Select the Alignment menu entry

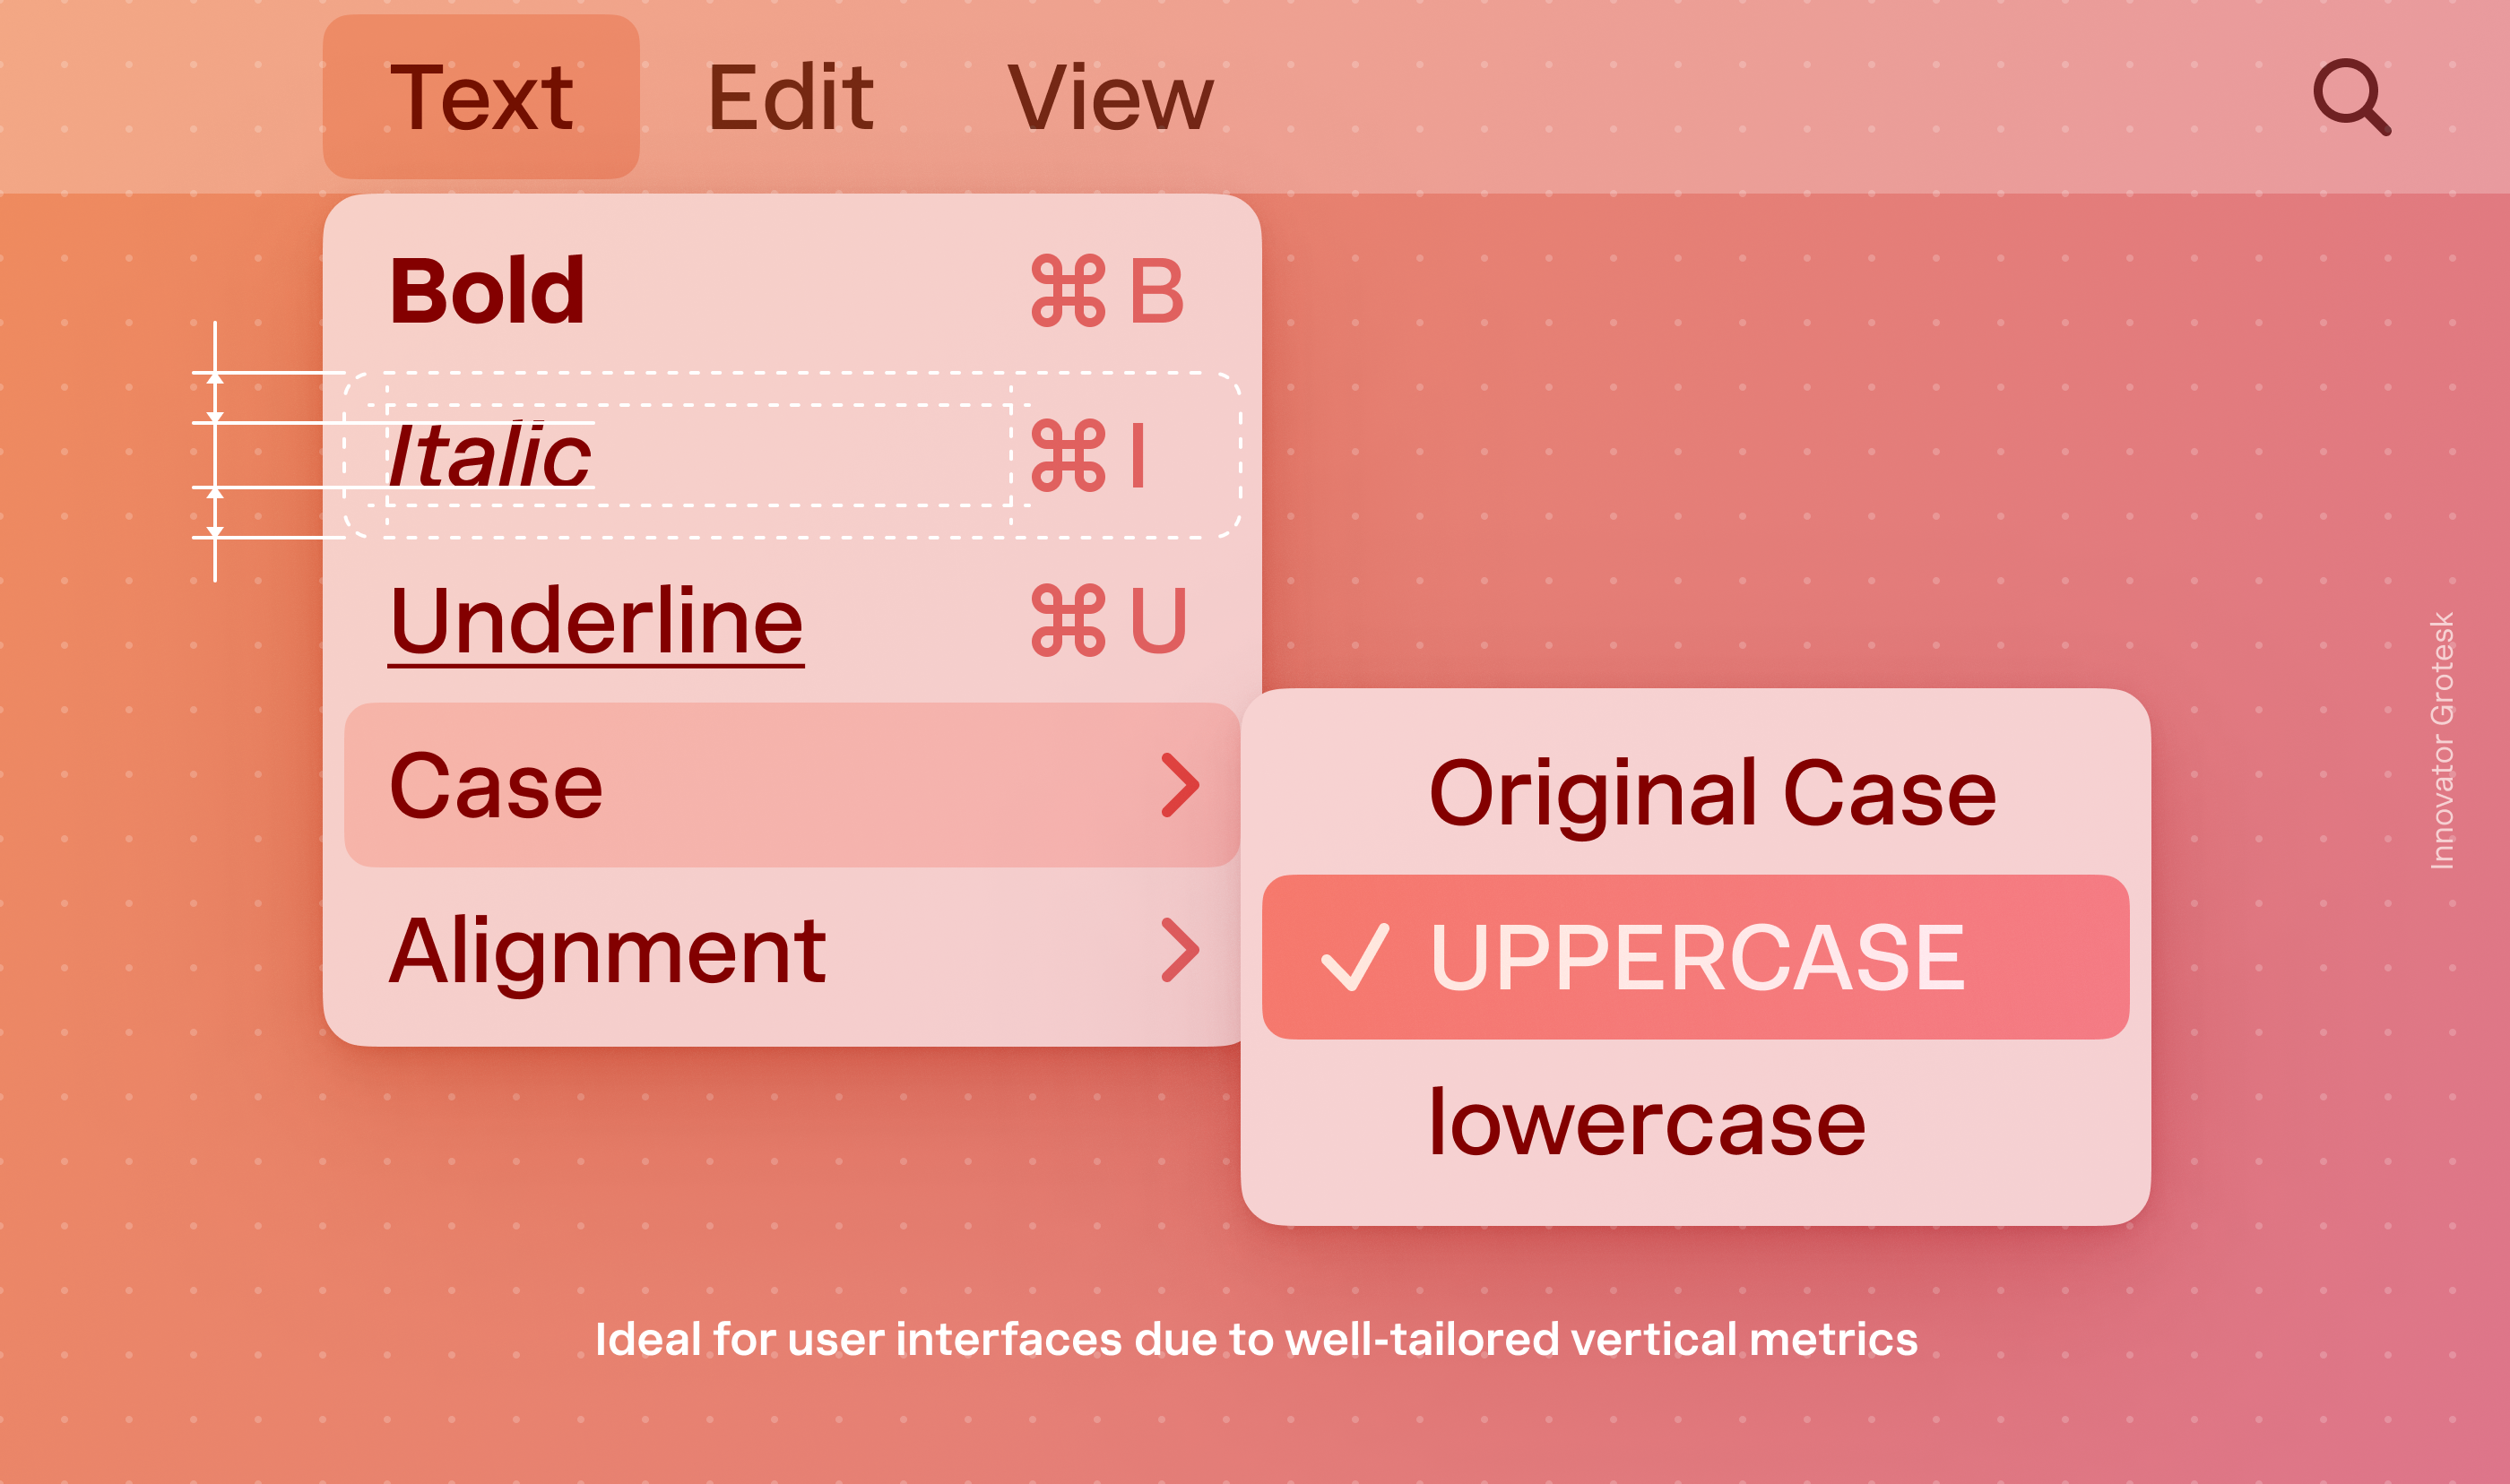[607, 950]
